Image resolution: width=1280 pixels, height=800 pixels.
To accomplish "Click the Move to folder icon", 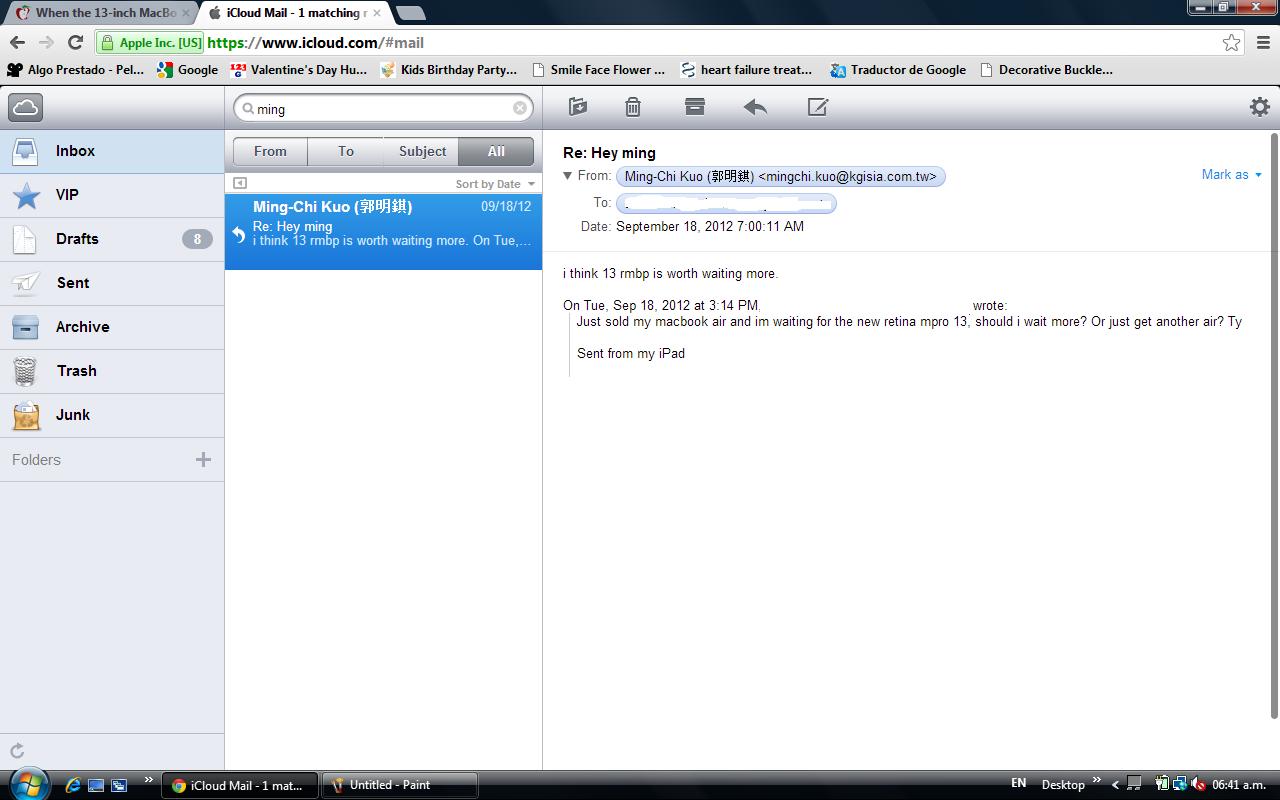I will tap(577, 107).
